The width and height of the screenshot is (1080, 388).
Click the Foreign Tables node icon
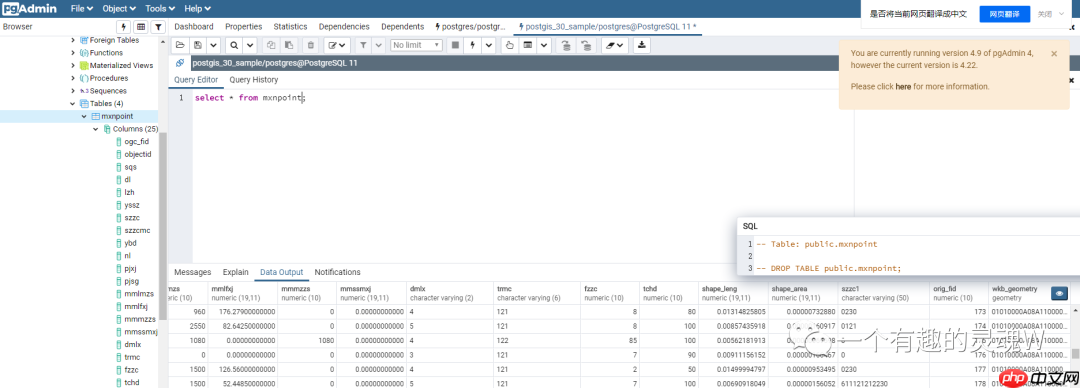(x=84, y=40)
